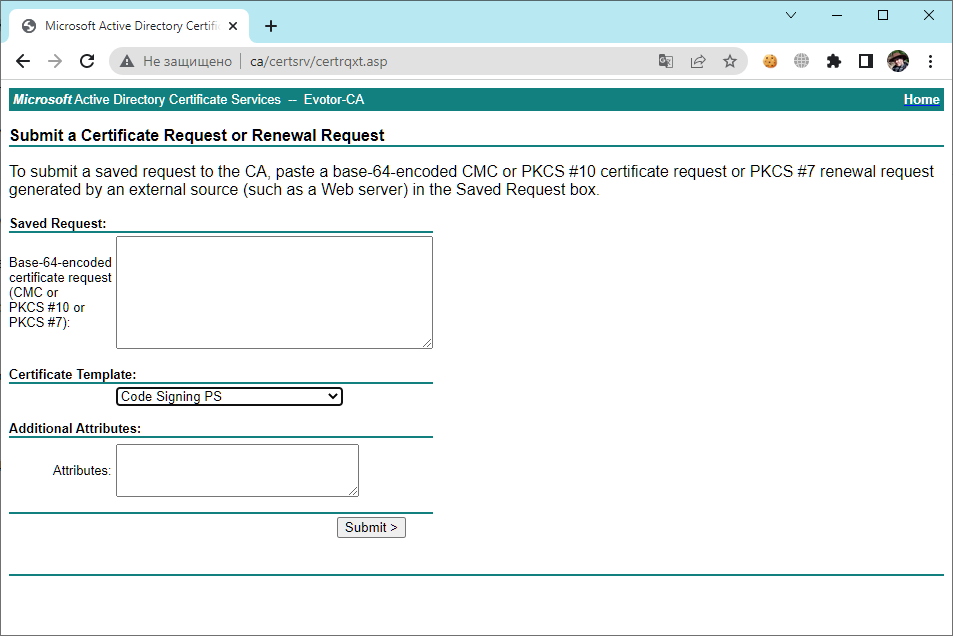The image size is (953, 636).
Task: Click the page title Submit a Certificate Request
Action: point(197,136)
